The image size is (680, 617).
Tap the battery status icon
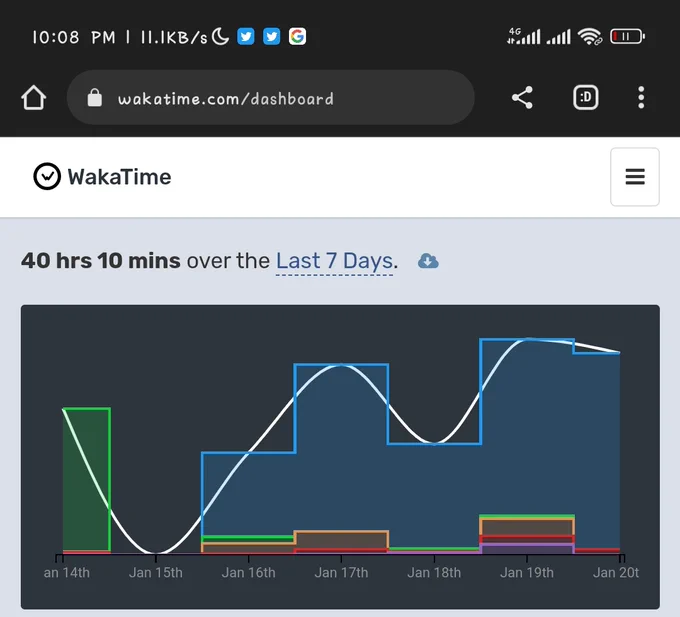(628, 36)
